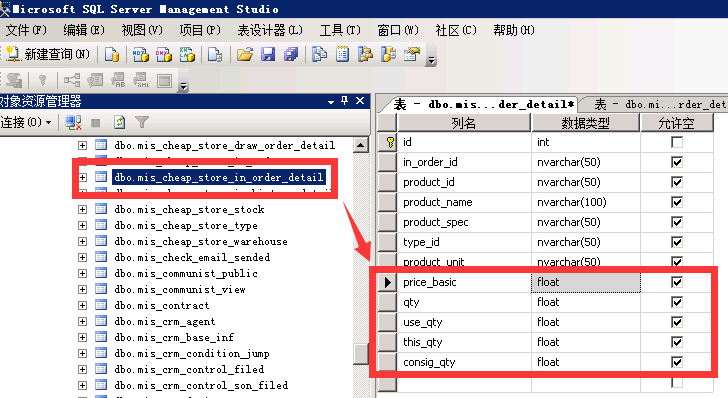The image size is (728, 398).
Task: Click the pin icon on Object Explorer panel
Action: point(344,101)
